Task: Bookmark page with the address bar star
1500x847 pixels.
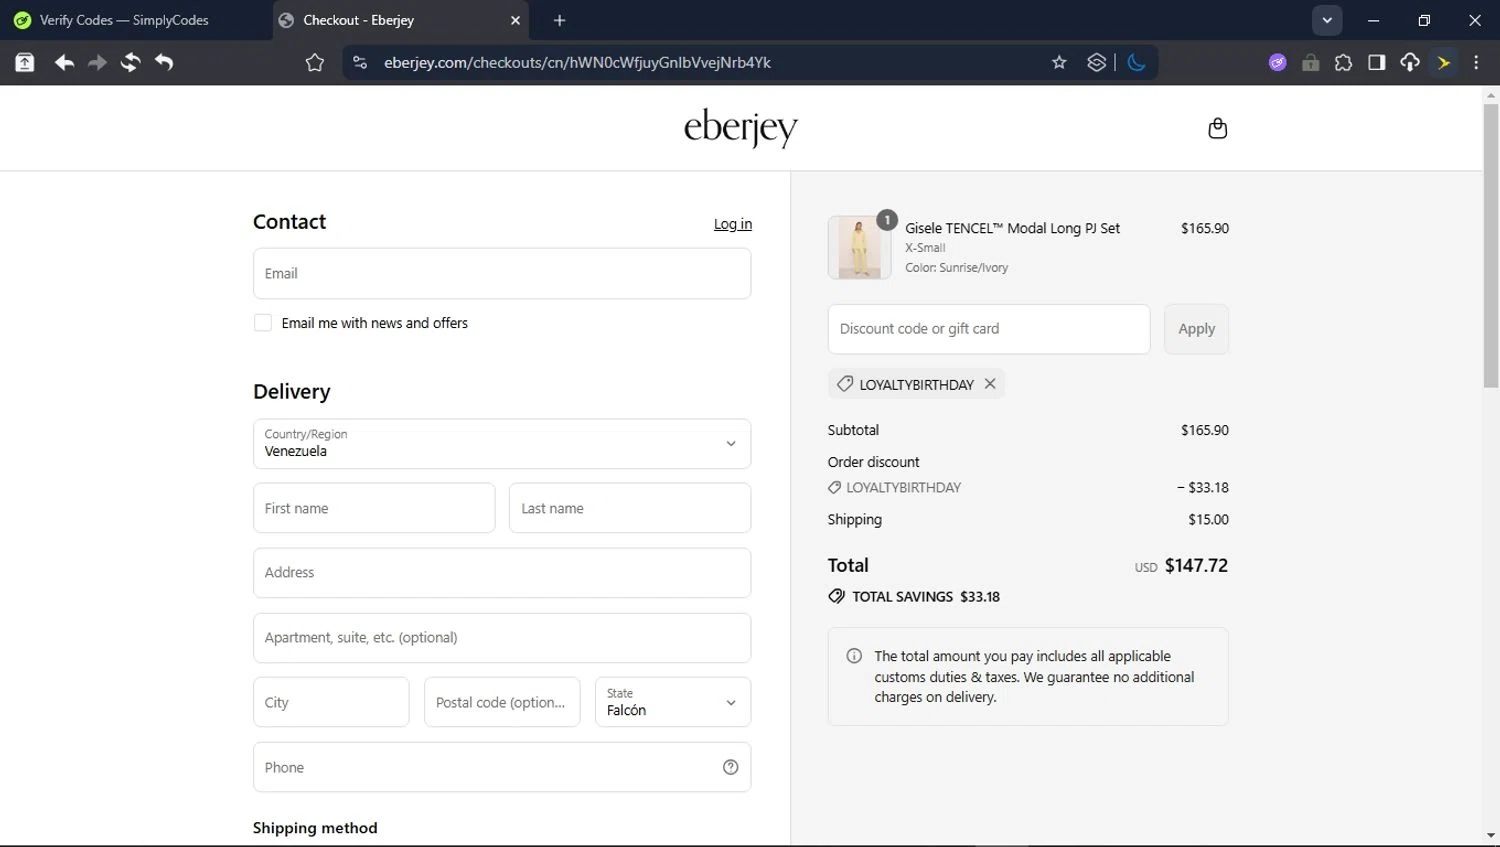Action: 1059,62
